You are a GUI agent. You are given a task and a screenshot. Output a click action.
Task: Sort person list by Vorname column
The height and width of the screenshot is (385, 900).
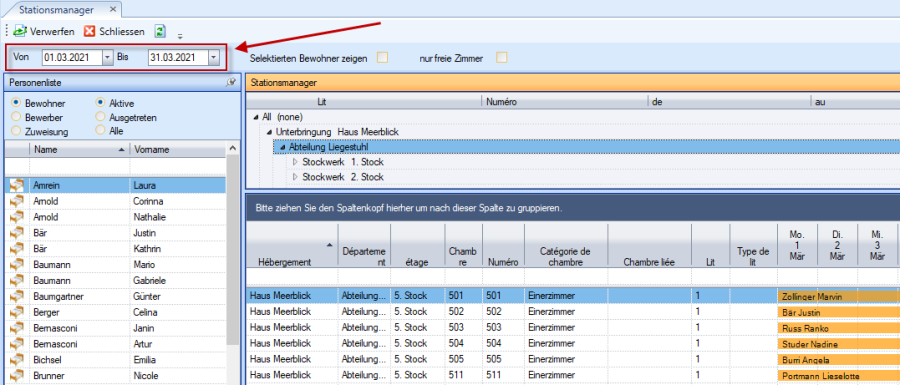[x=178, y=150]
